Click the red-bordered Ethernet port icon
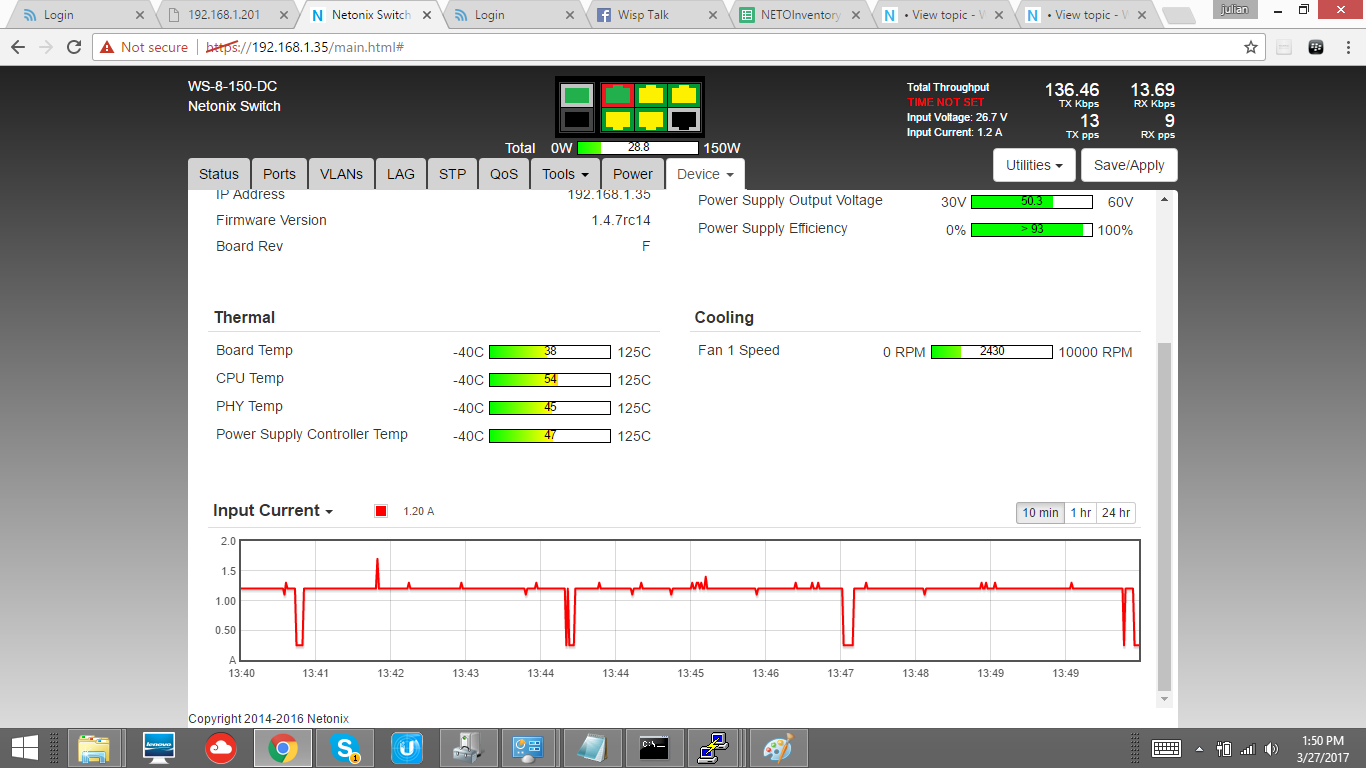1366x768 pixels. (x=618, y=96)
